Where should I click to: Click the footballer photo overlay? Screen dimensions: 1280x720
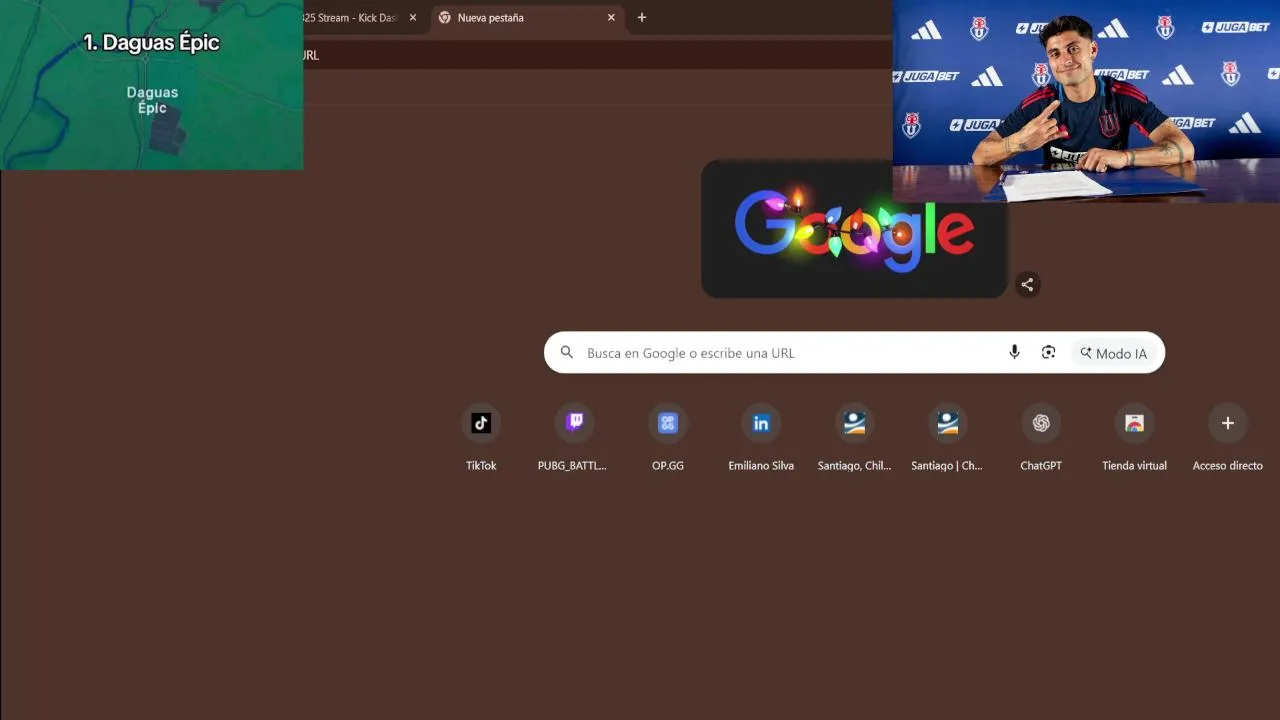click(x=1086, y=101)
